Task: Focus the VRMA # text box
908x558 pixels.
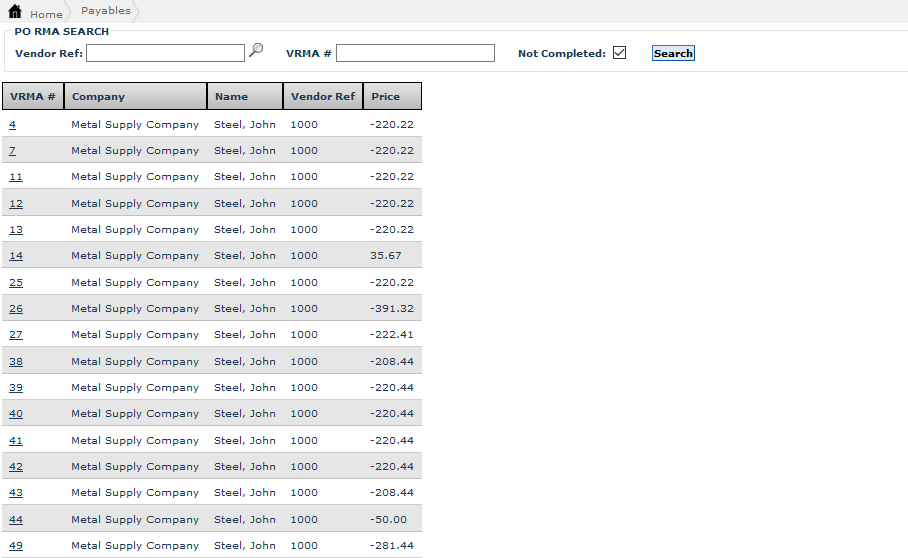Action: [x=415, y=53]
